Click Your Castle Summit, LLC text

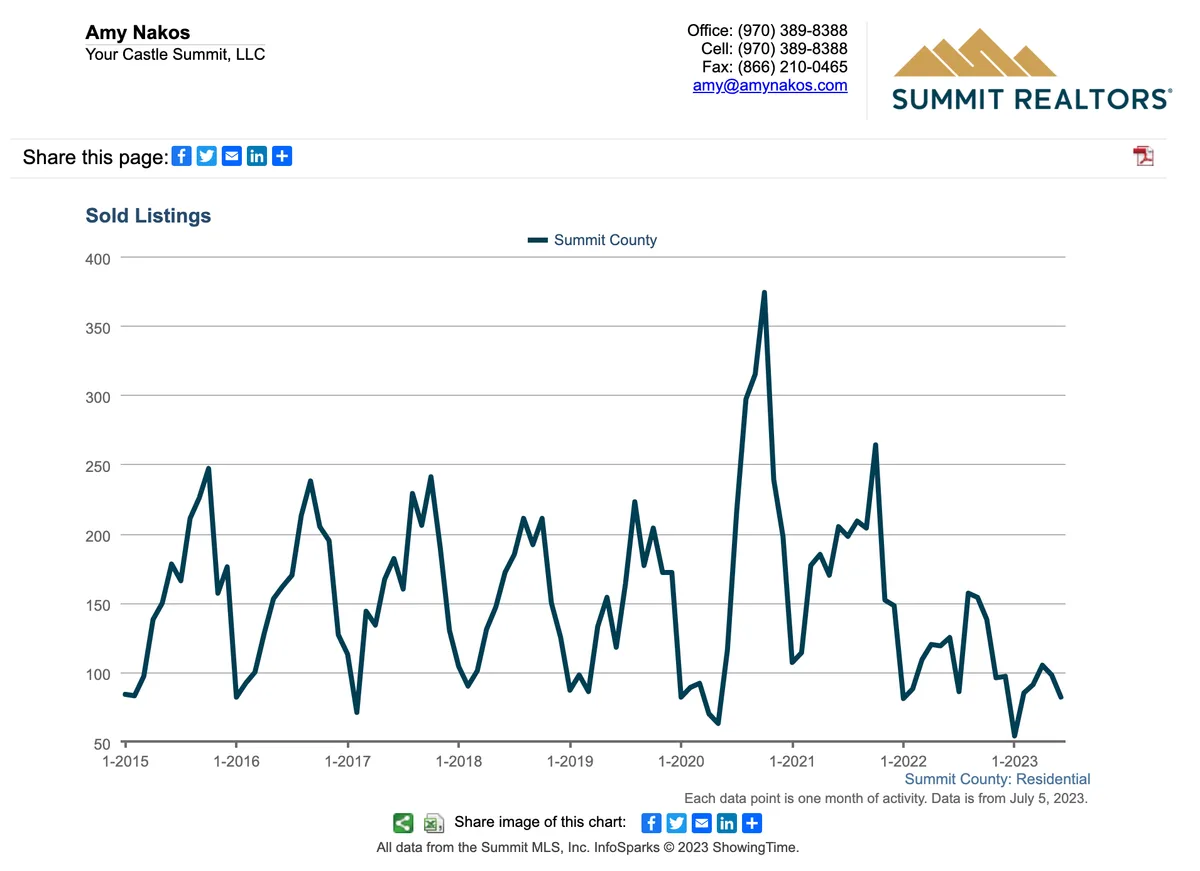pos(175,54)
